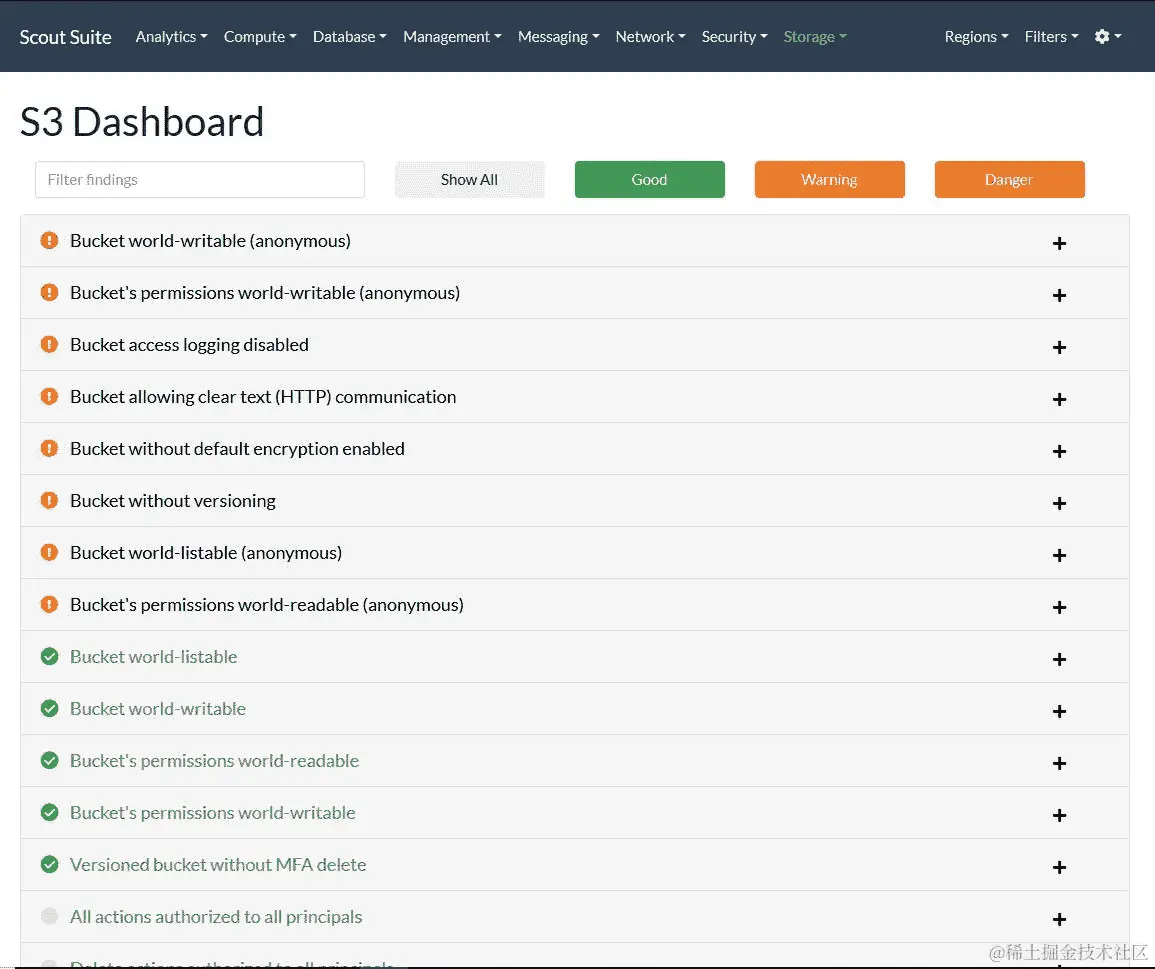This screenshot has width=1155, height=969.
Task: Open the Management menu
Action: click(x=452, y=36)
